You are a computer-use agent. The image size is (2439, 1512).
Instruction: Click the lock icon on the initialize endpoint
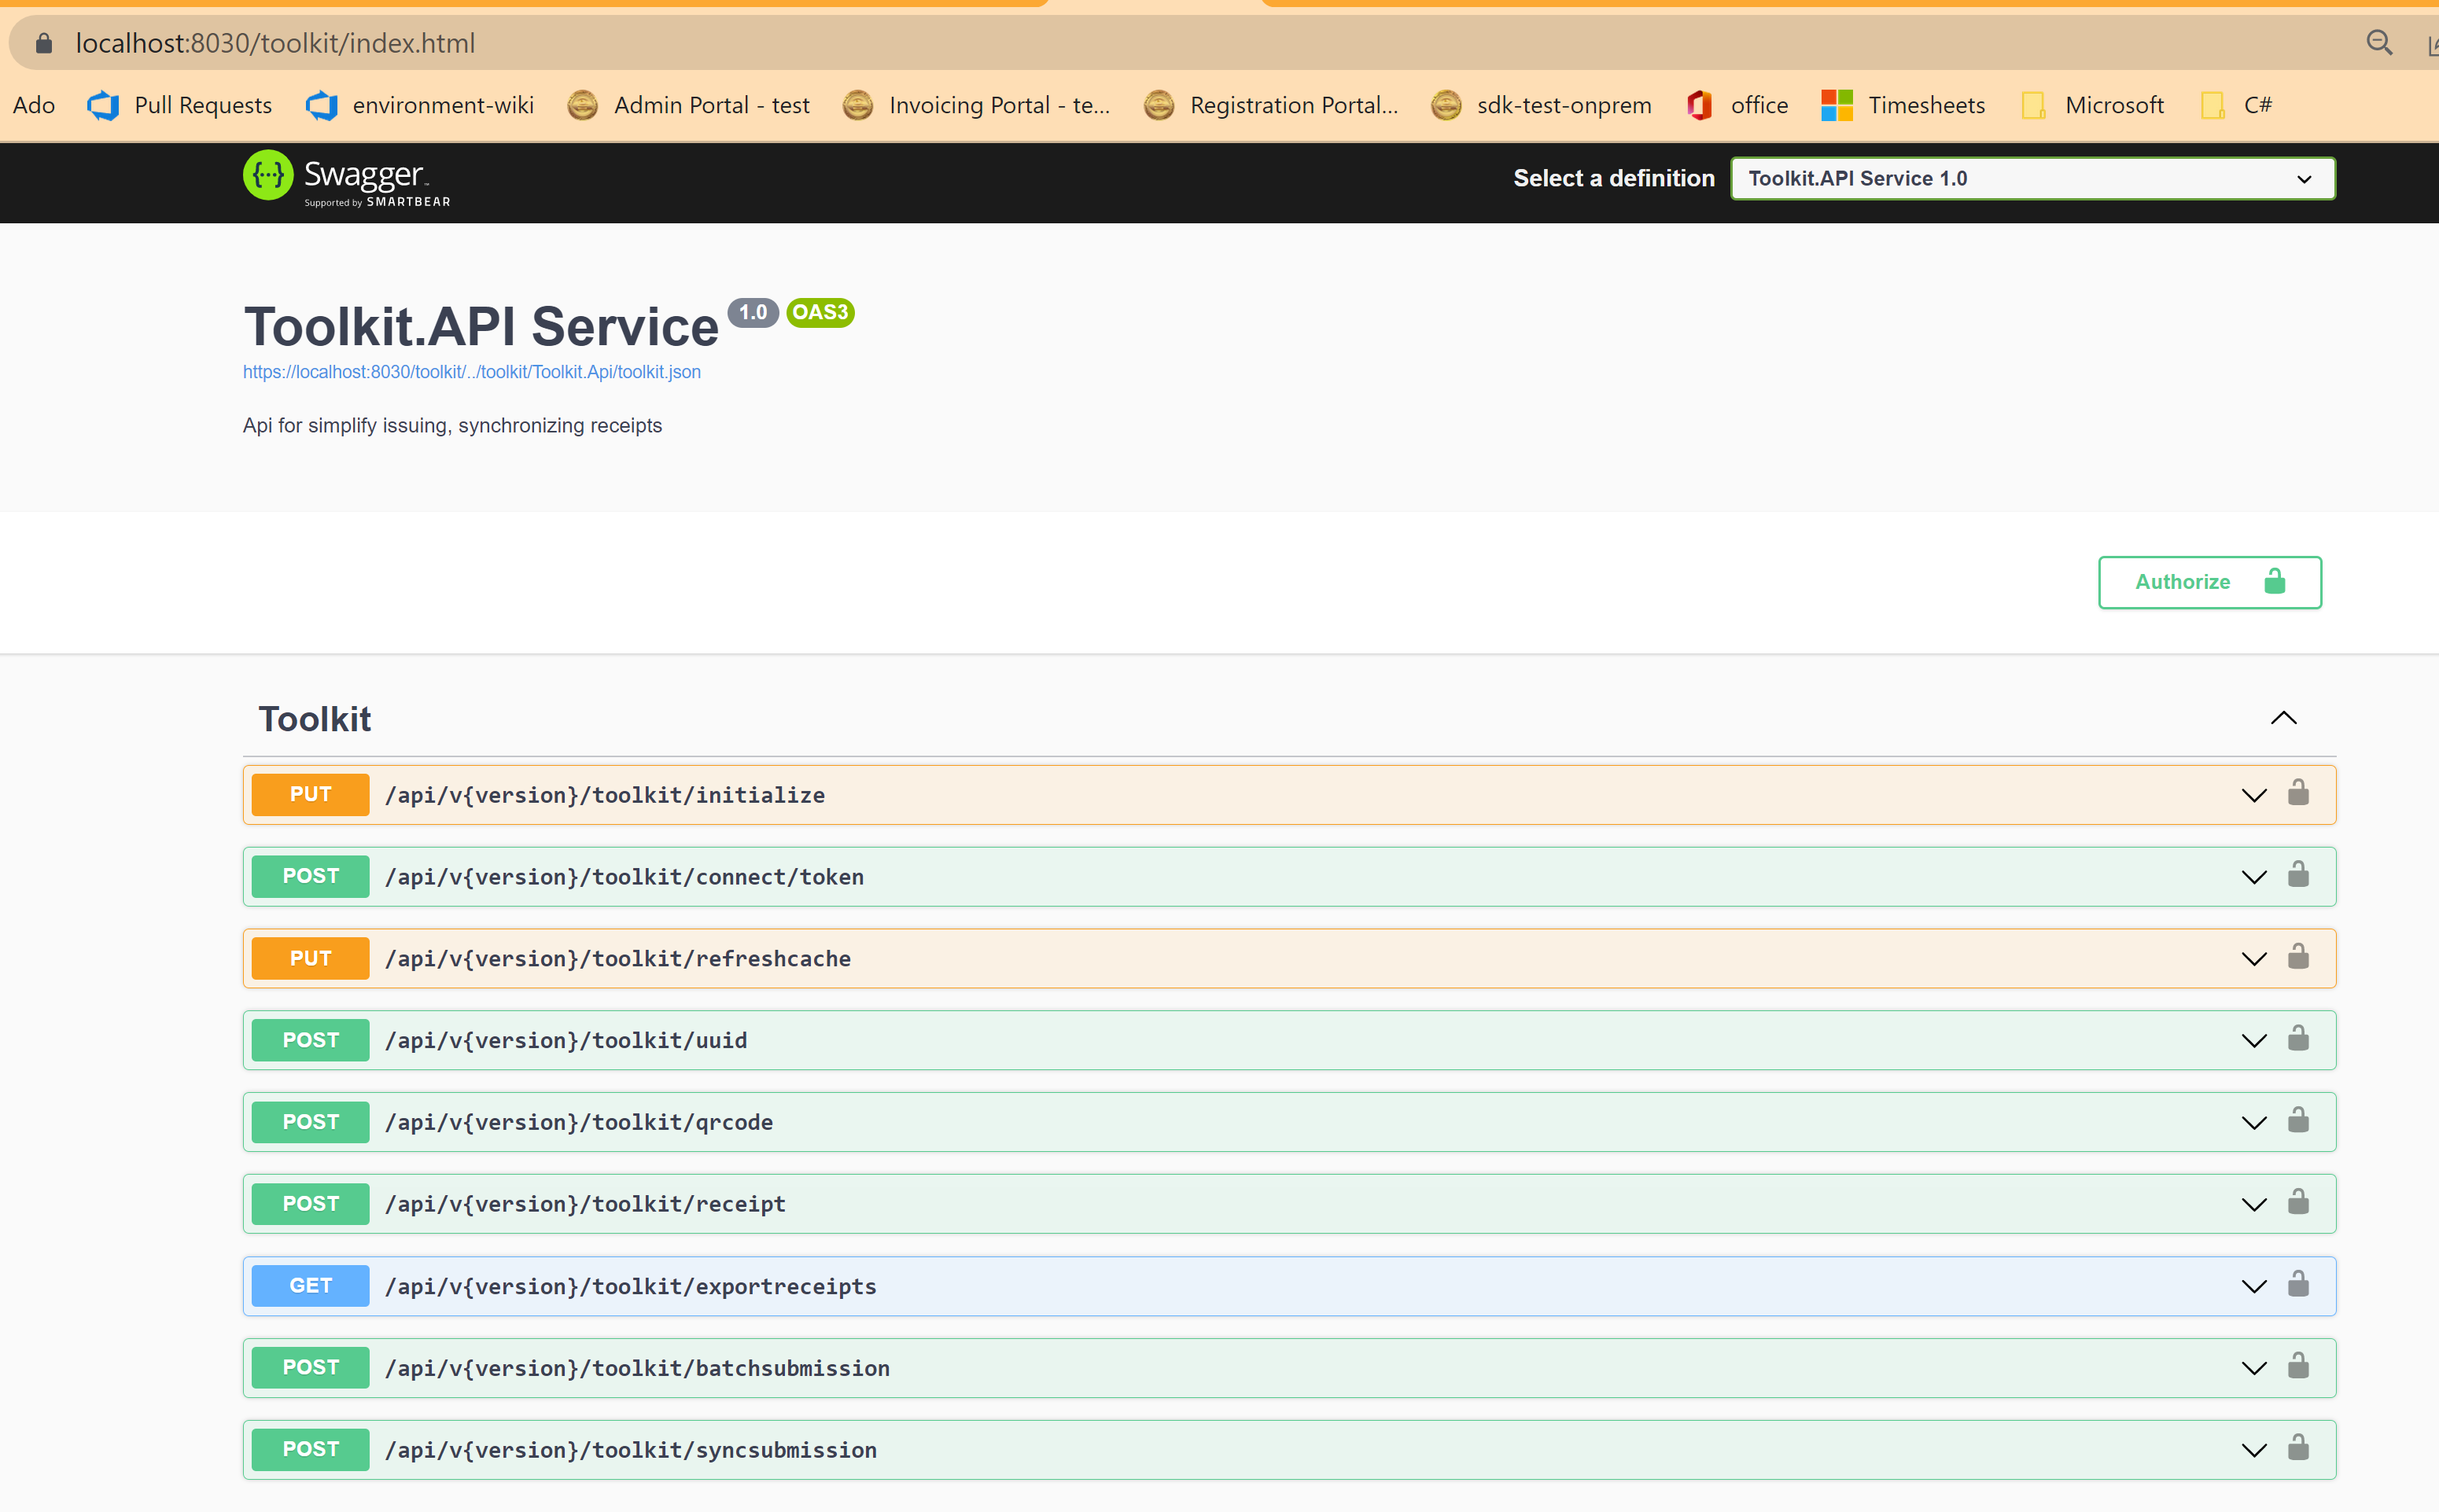(x=2298, y=792)
